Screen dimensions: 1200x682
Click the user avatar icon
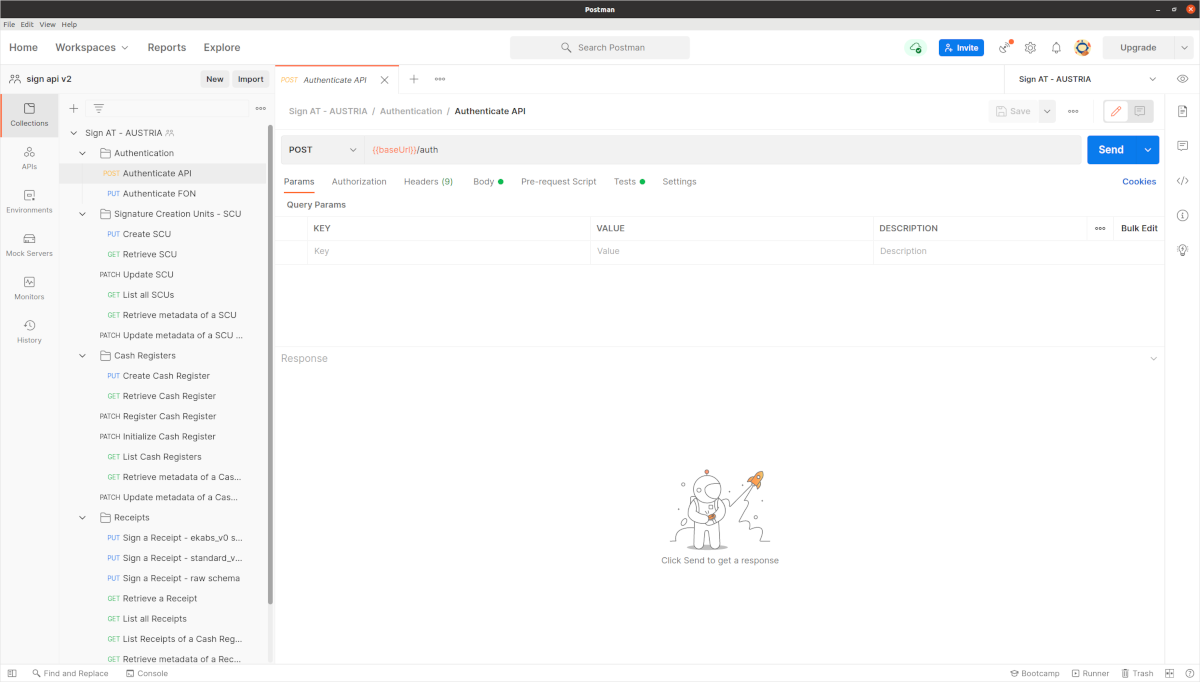(1082, 48)
